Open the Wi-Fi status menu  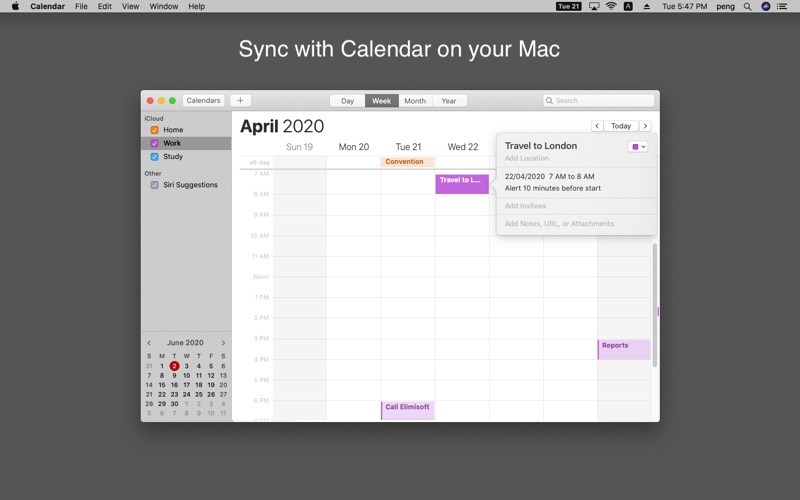pos(611,6)
